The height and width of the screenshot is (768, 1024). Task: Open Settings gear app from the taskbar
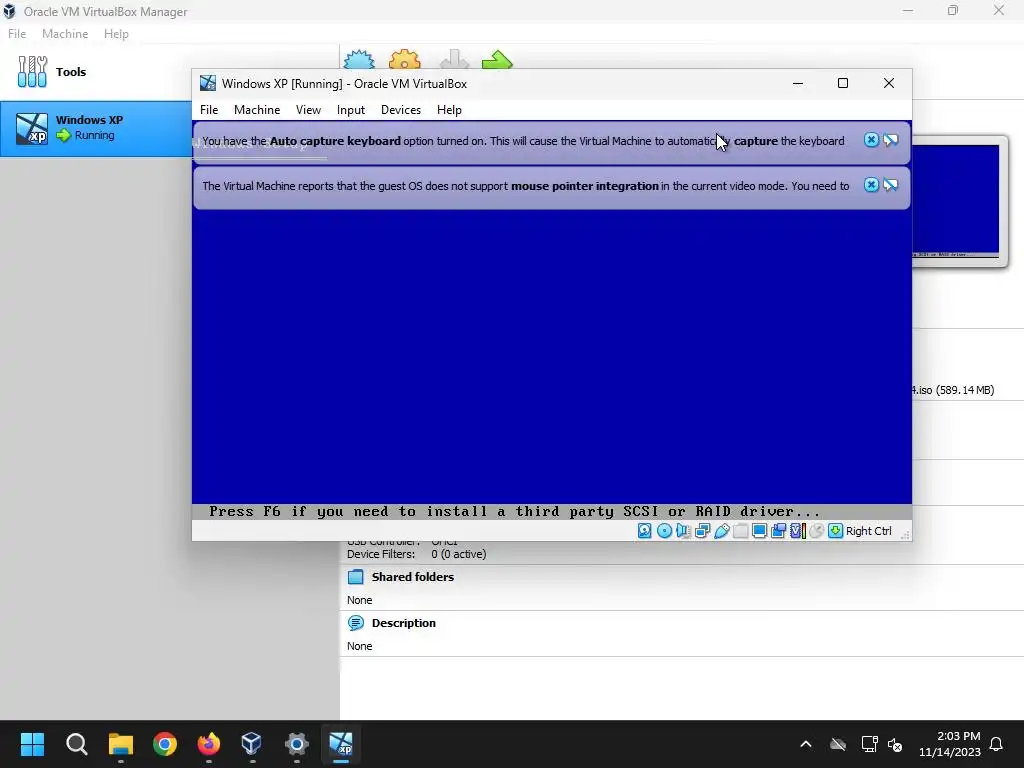(296, 744)
